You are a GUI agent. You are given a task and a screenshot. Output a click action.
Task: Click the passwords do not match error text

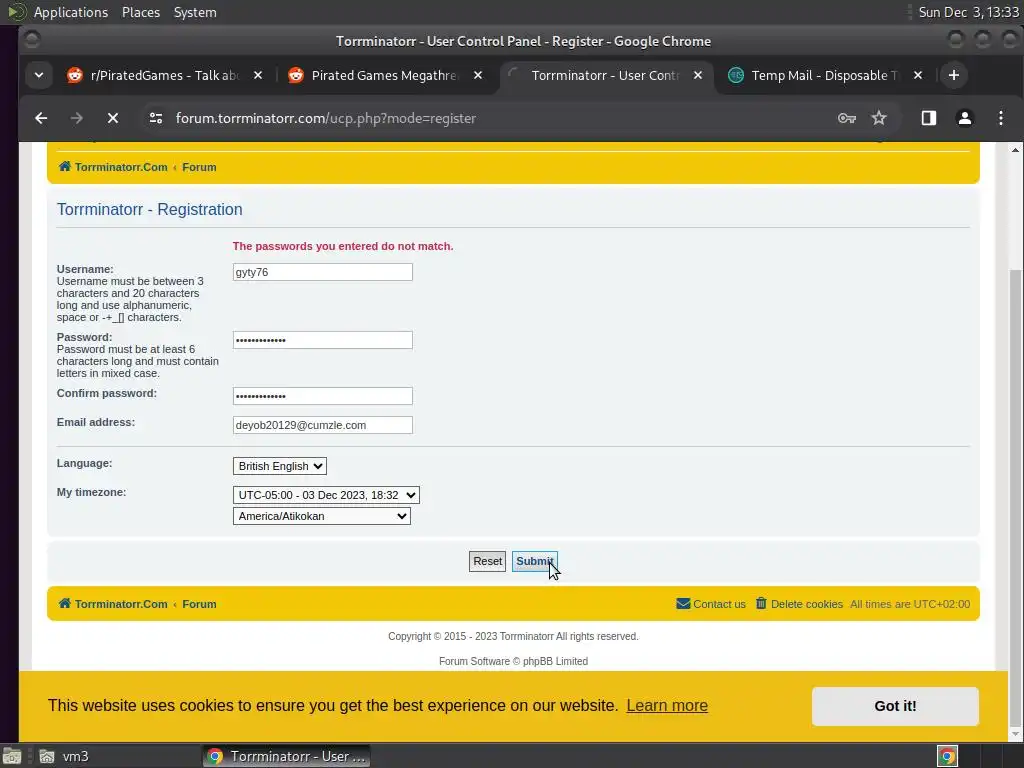343,246
